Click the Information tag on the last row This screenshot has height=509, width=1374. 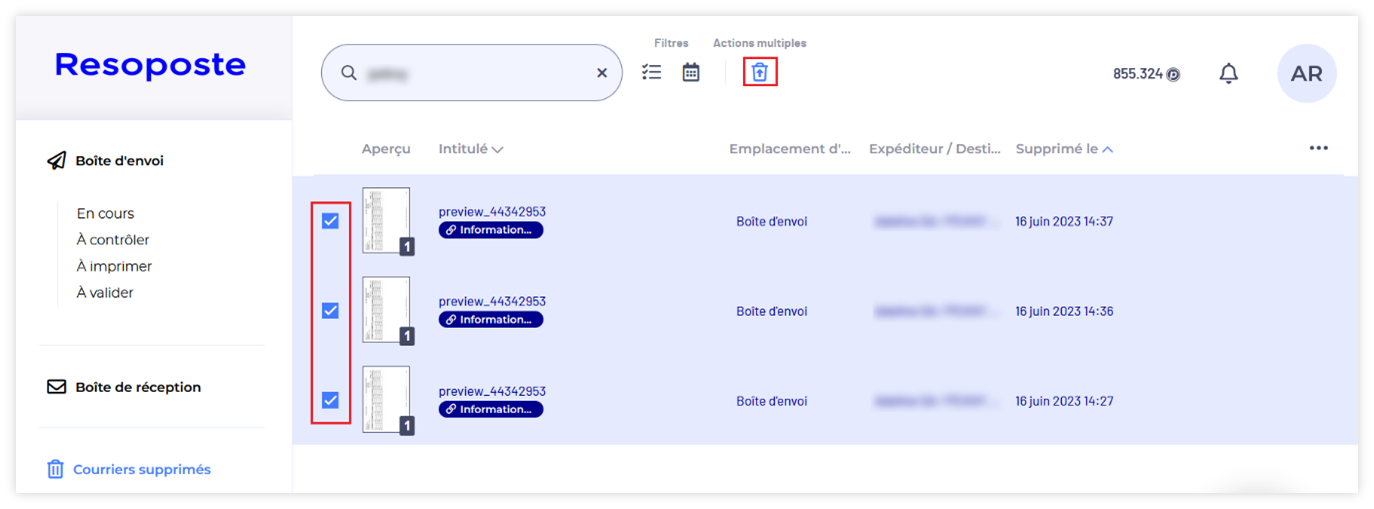pyautogui.click(x=491, y=409)
